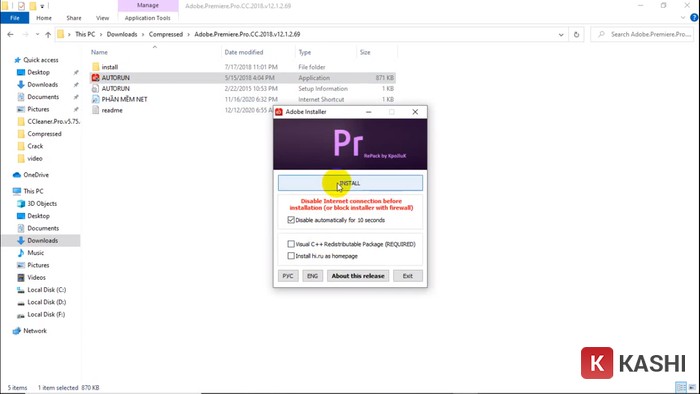Screen dimensions: 700x394
Task: Open Music folder in sidebar
Action: (x=36, y=253)
